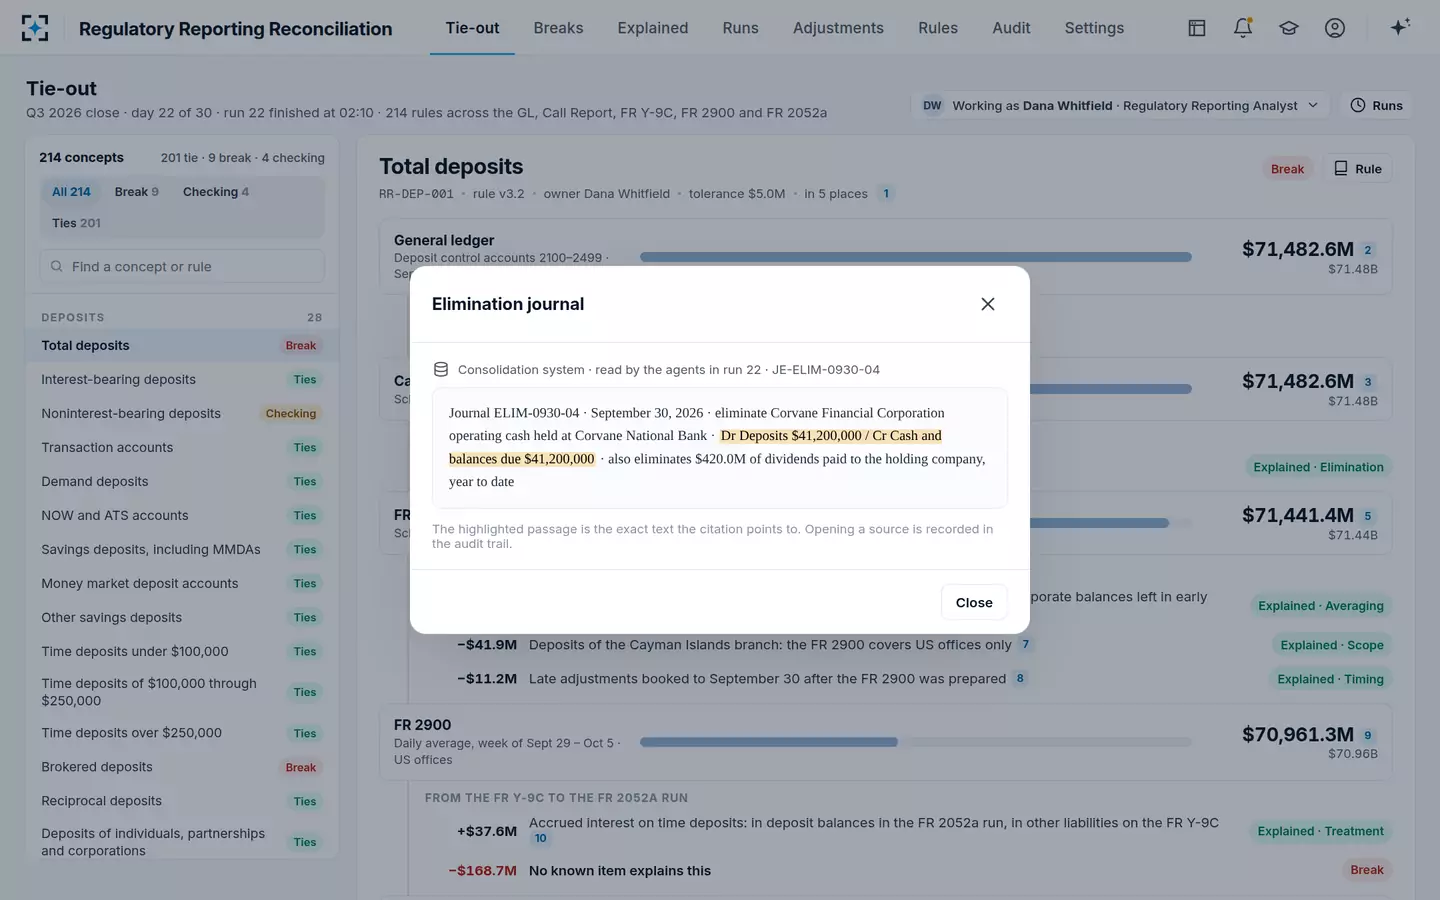Screen dimensions: 1440x900
Task: Click the Explained · Elimination tag
Action: coord(1318,467)
